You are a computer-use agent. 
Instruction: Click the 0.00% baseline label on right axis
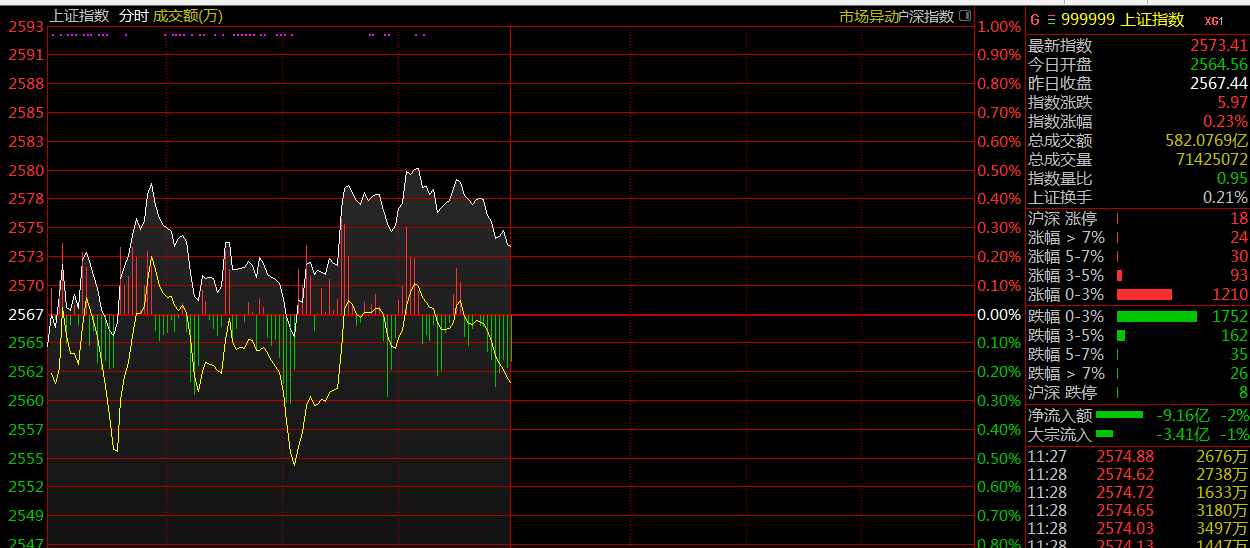point(999,314)
